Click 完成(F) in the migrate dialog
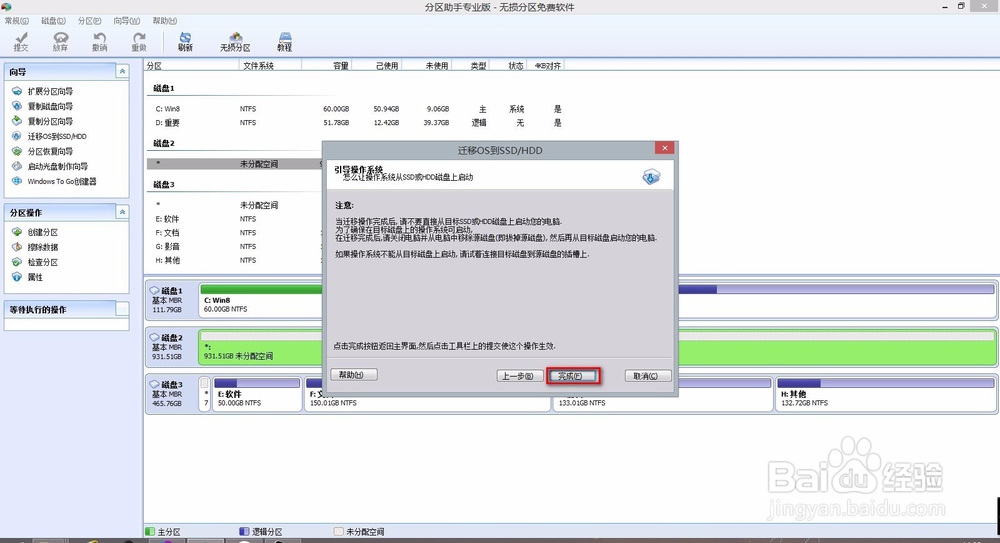The width and height of the screenshot is (1000, 543). pos(573,376)
